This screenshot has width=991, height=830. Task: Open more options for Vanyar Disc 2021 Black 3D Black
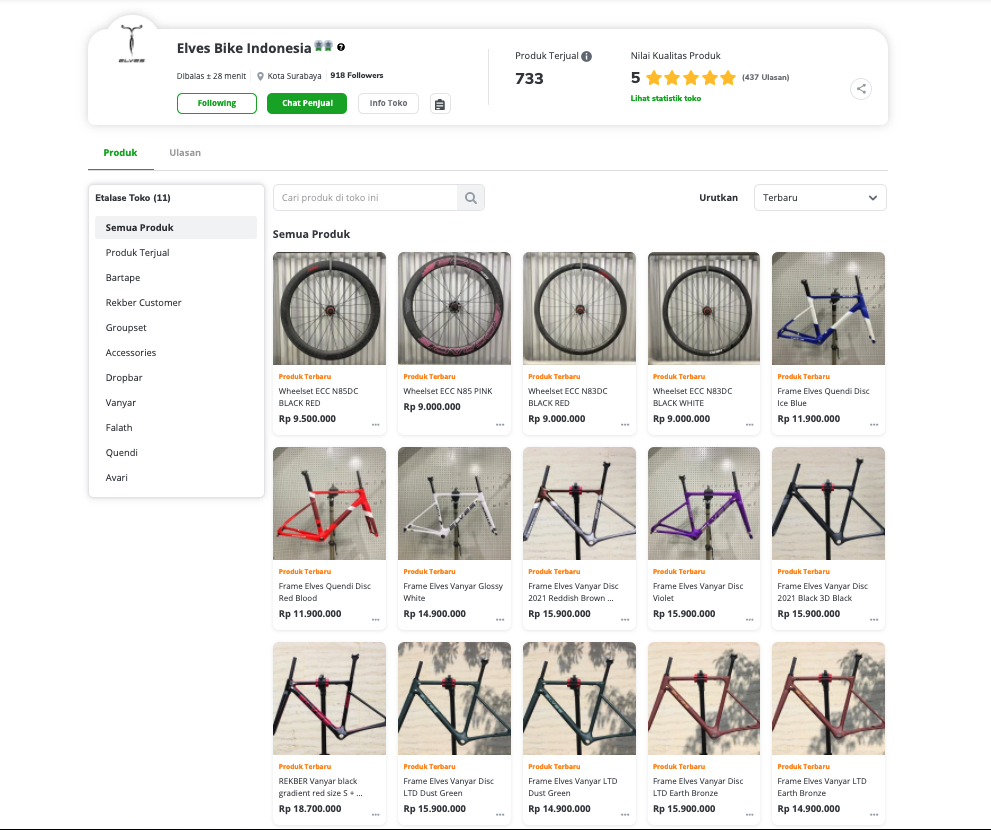874,619
